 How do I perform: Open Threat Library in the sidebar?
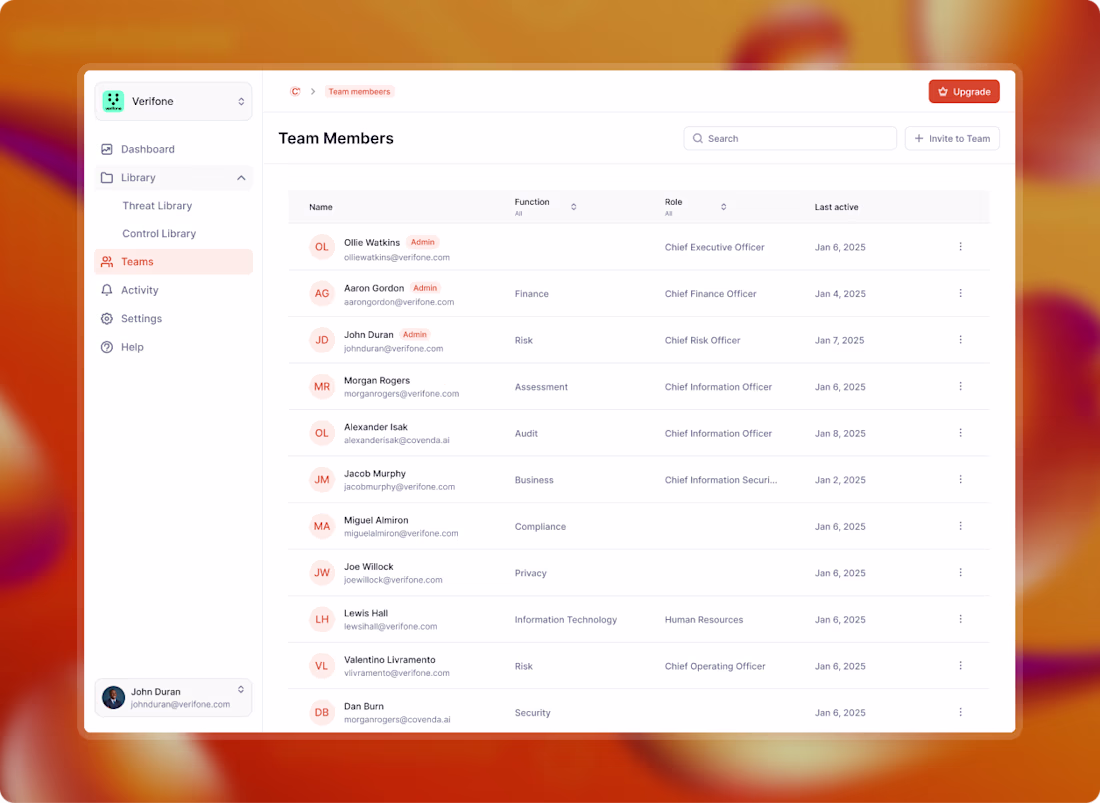(x=157, y=205)
